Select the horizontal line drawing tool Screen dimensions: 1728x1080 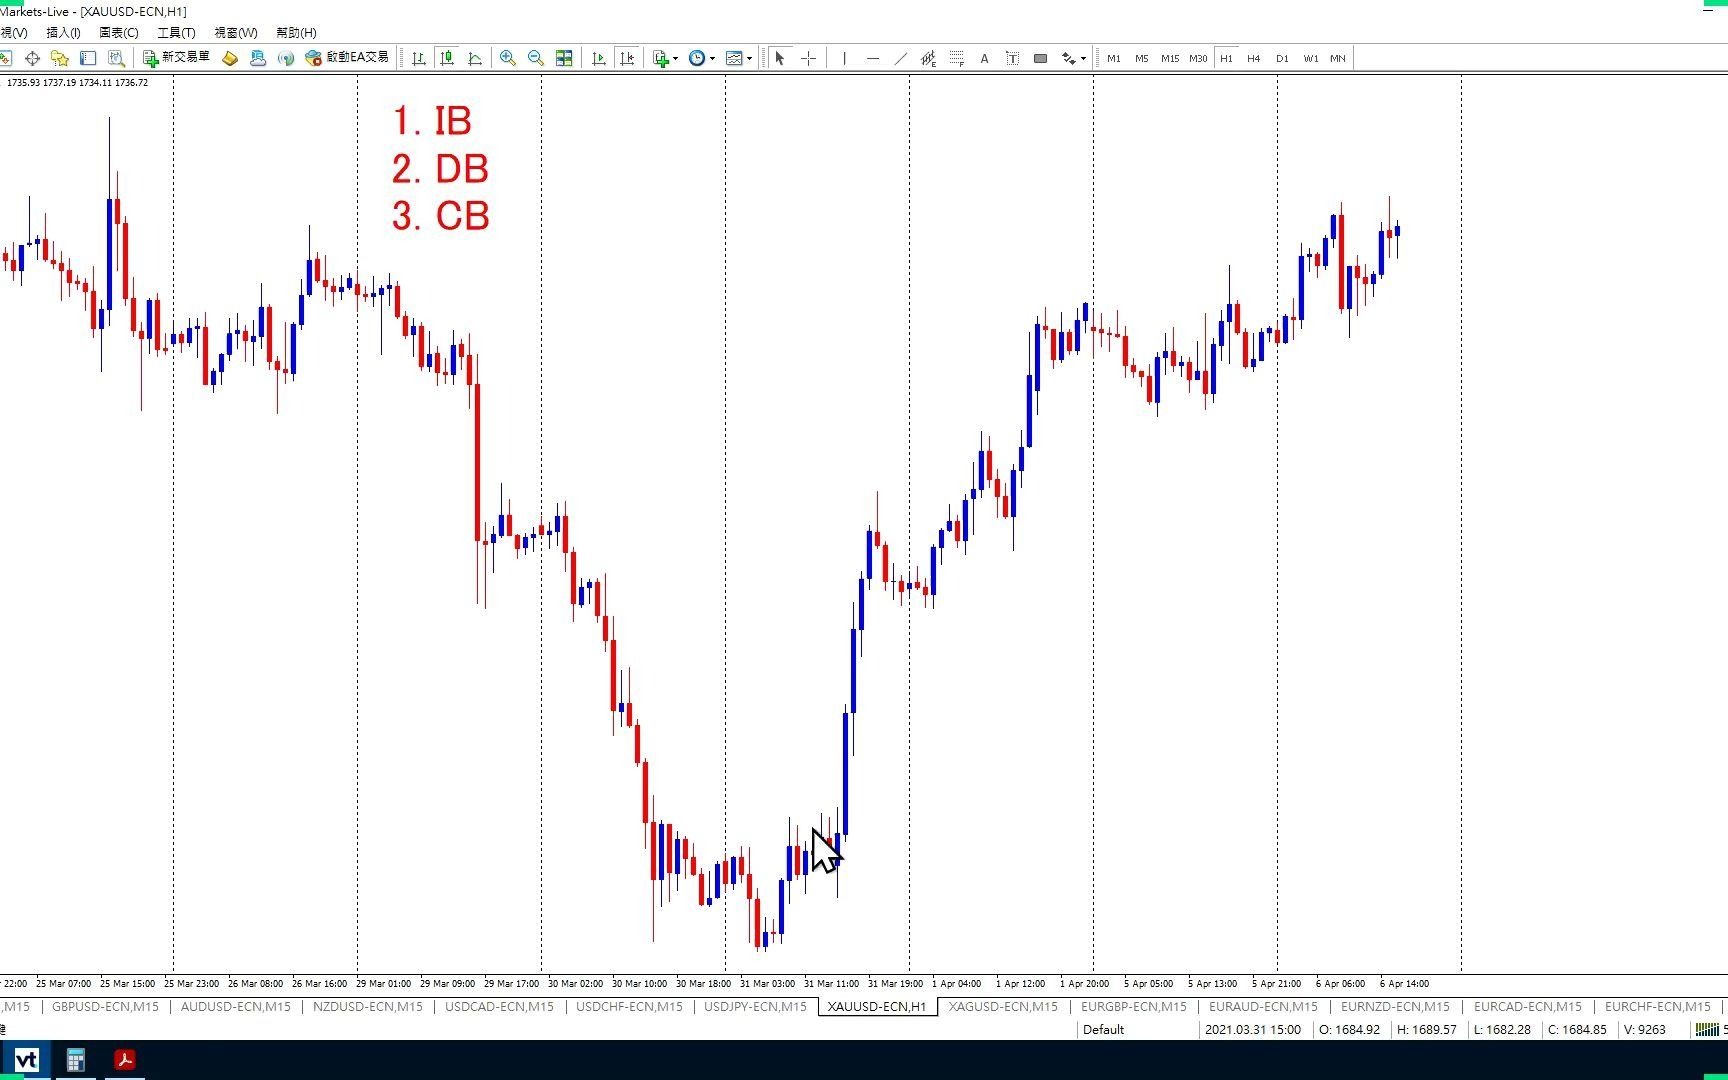(x=873, y=58)
